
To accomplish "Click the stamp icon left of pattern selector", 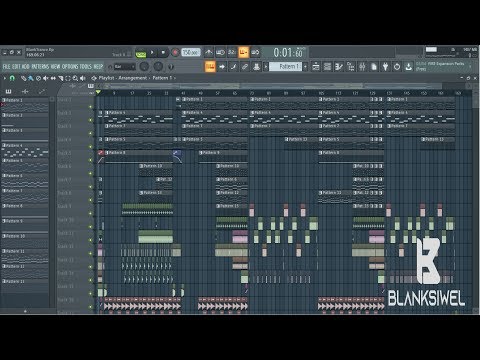I will (x=256, y=67).
